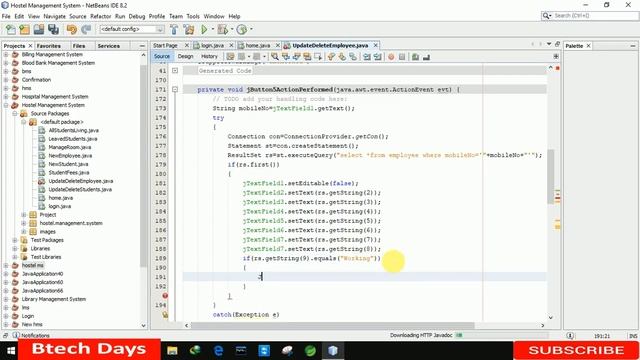640x360 pixels.
Task: Click the Save All toolbar icon
Action: pyautogui.click(x=53, y=29)
